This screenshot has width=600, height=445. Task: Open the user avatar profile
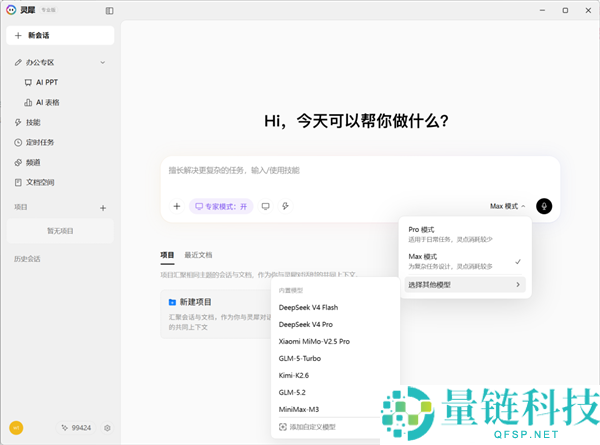tap(16, 428)
